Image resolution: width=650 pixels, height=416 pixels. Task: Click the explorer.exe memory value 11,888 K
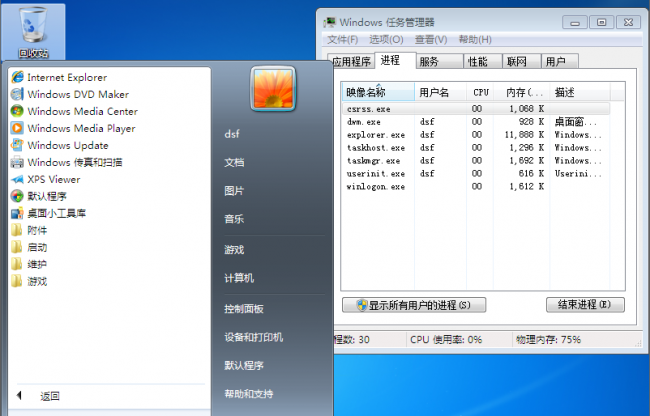coord(524,134)
